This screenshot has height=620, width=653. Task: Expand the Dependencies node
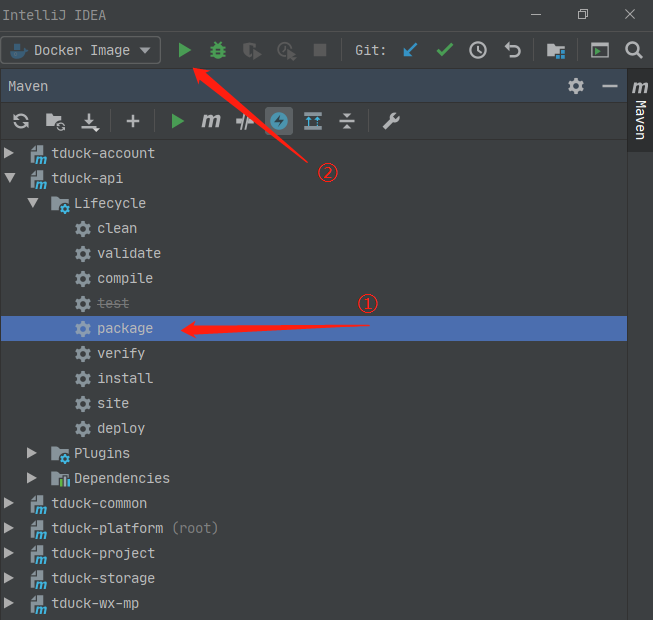click(32, 478)
